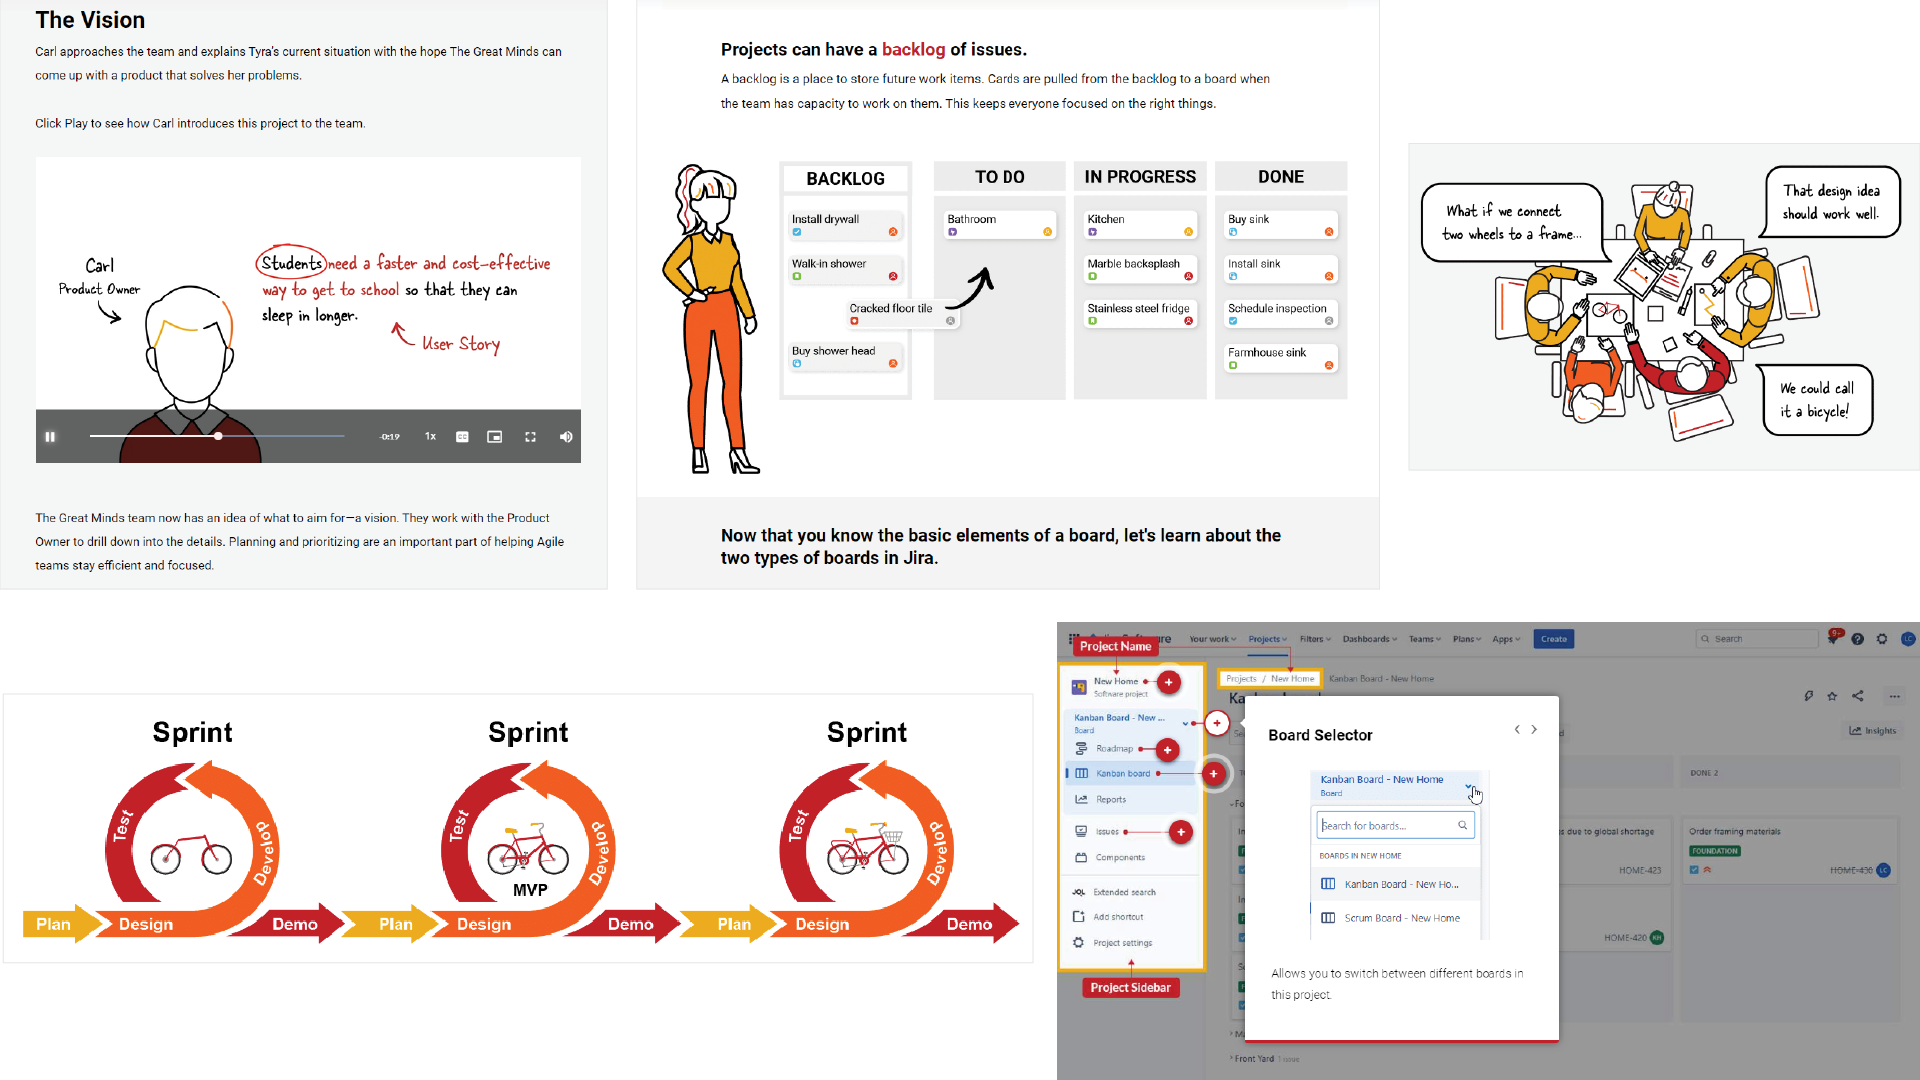
Task: Toggle closed captions on the video
Action: (x=462, y=437)
